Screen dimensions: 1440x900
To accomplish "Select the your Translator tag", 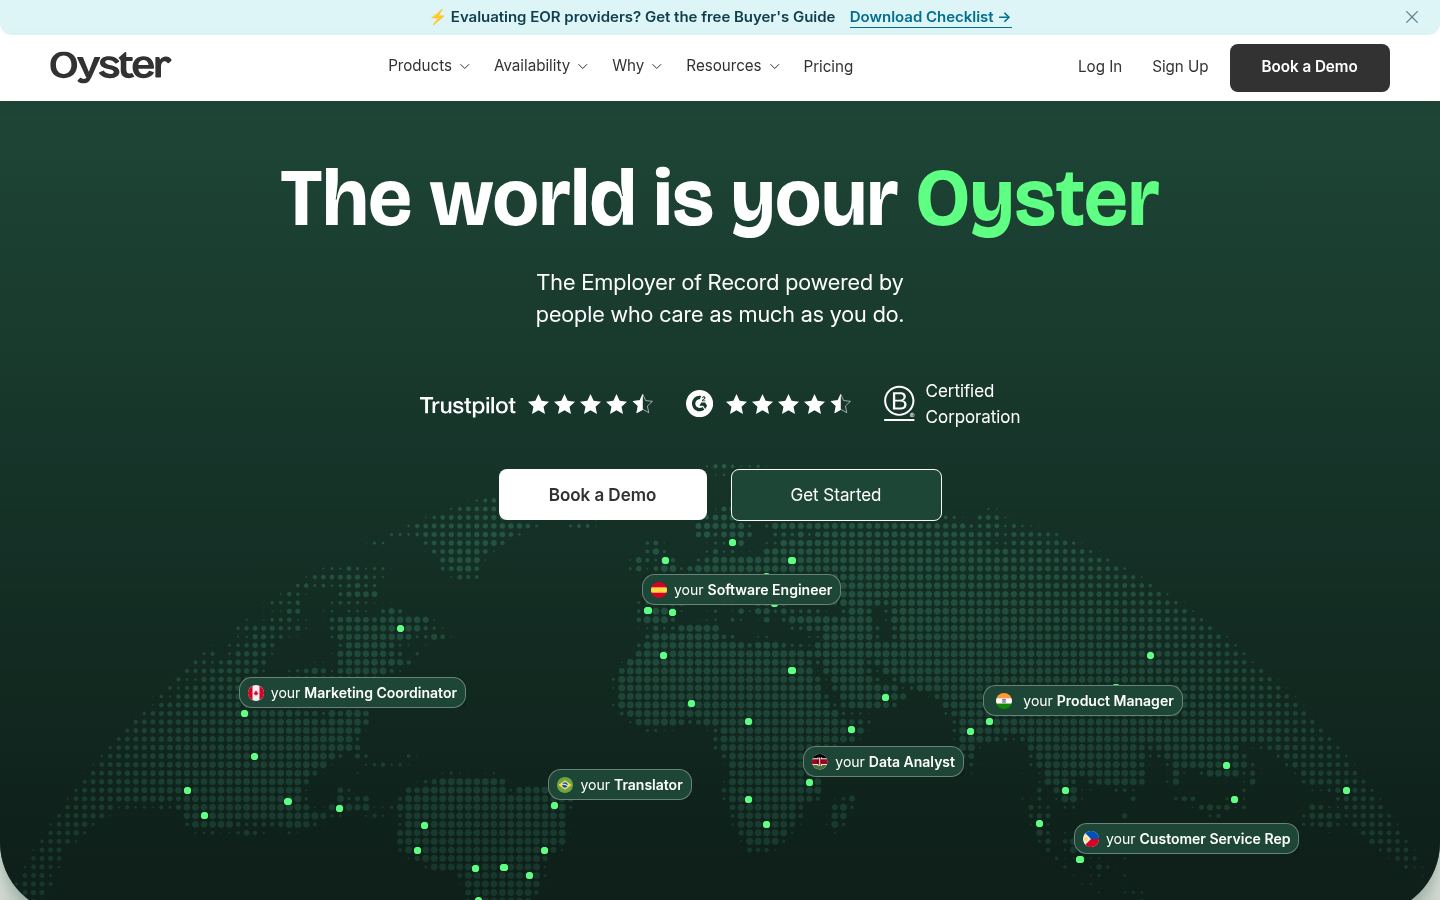I will 620,785.
